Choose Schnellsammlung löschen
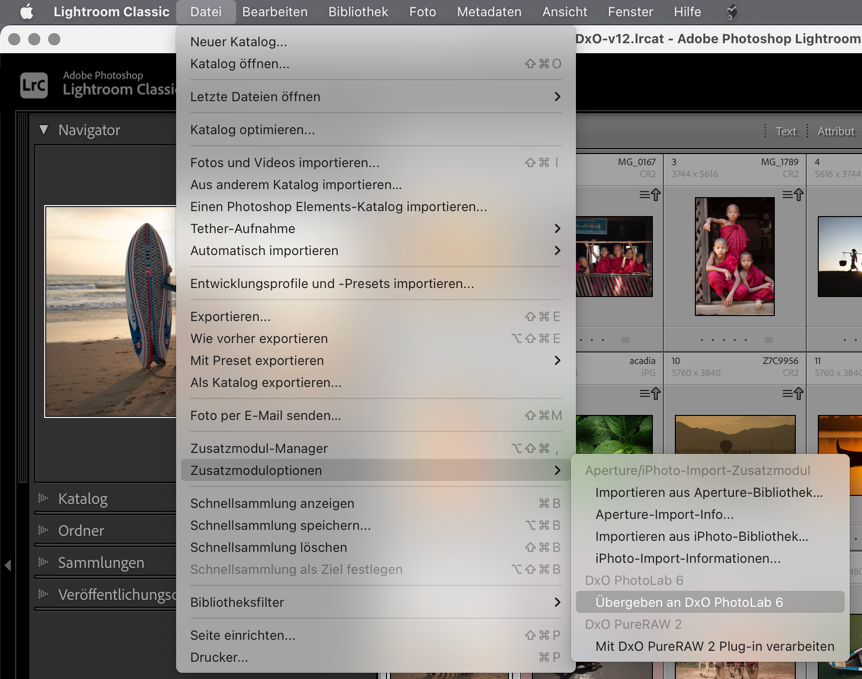The image size is (862, 679). [375, 548]
